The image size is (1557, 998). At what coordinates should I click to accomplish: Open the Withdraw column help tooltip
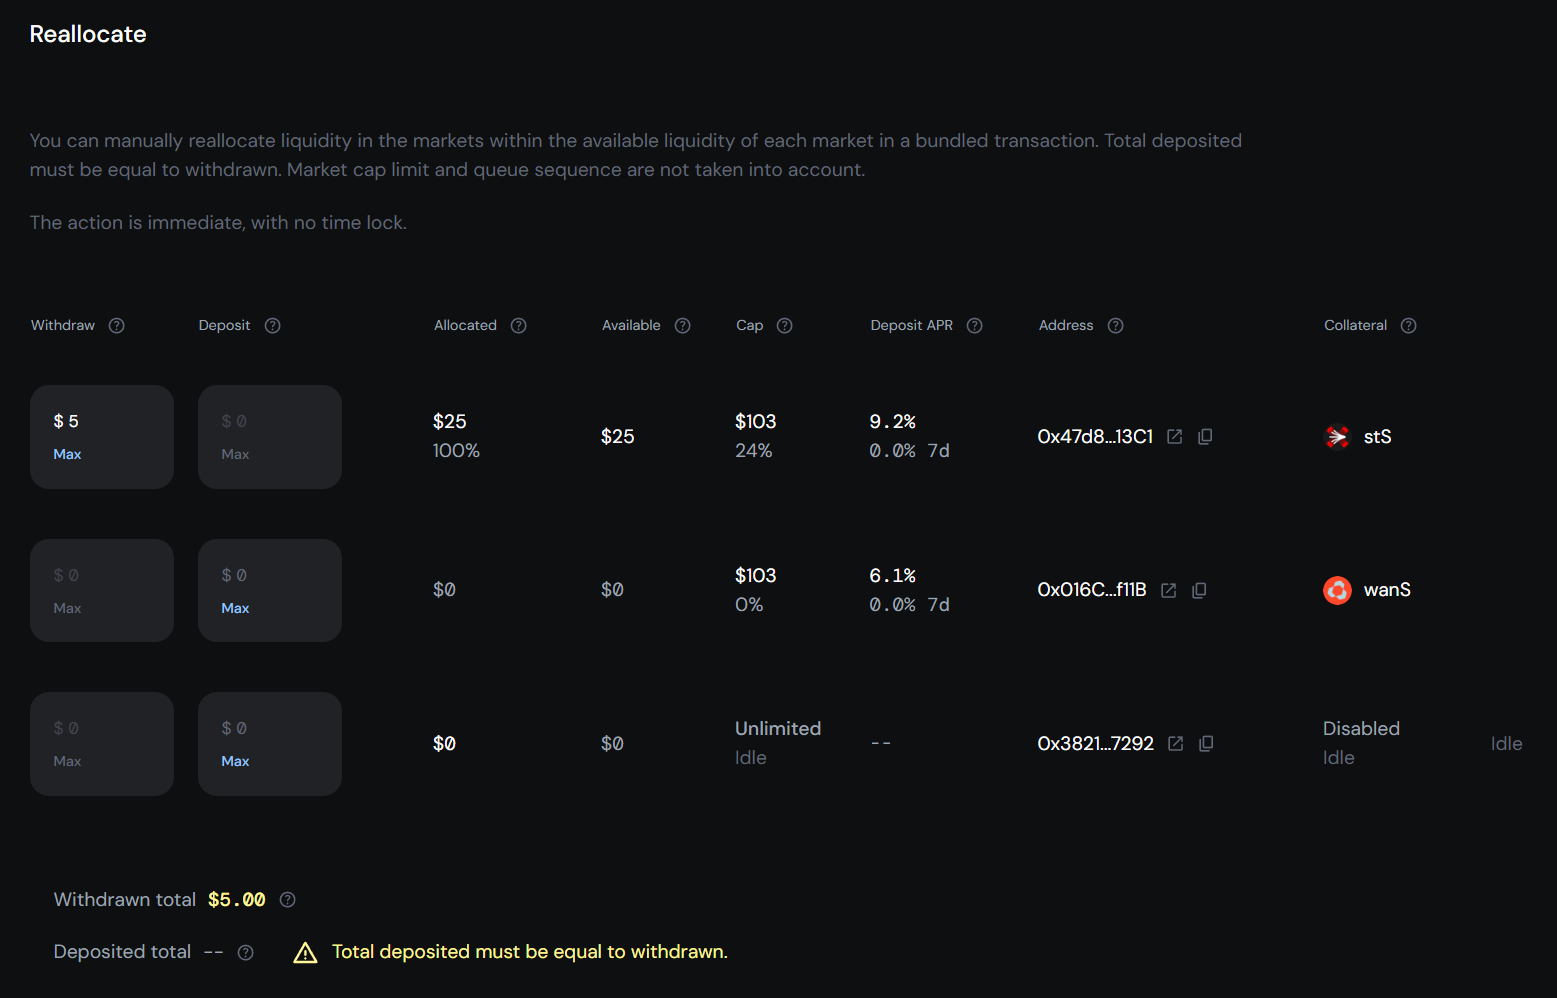pos(116,325)
